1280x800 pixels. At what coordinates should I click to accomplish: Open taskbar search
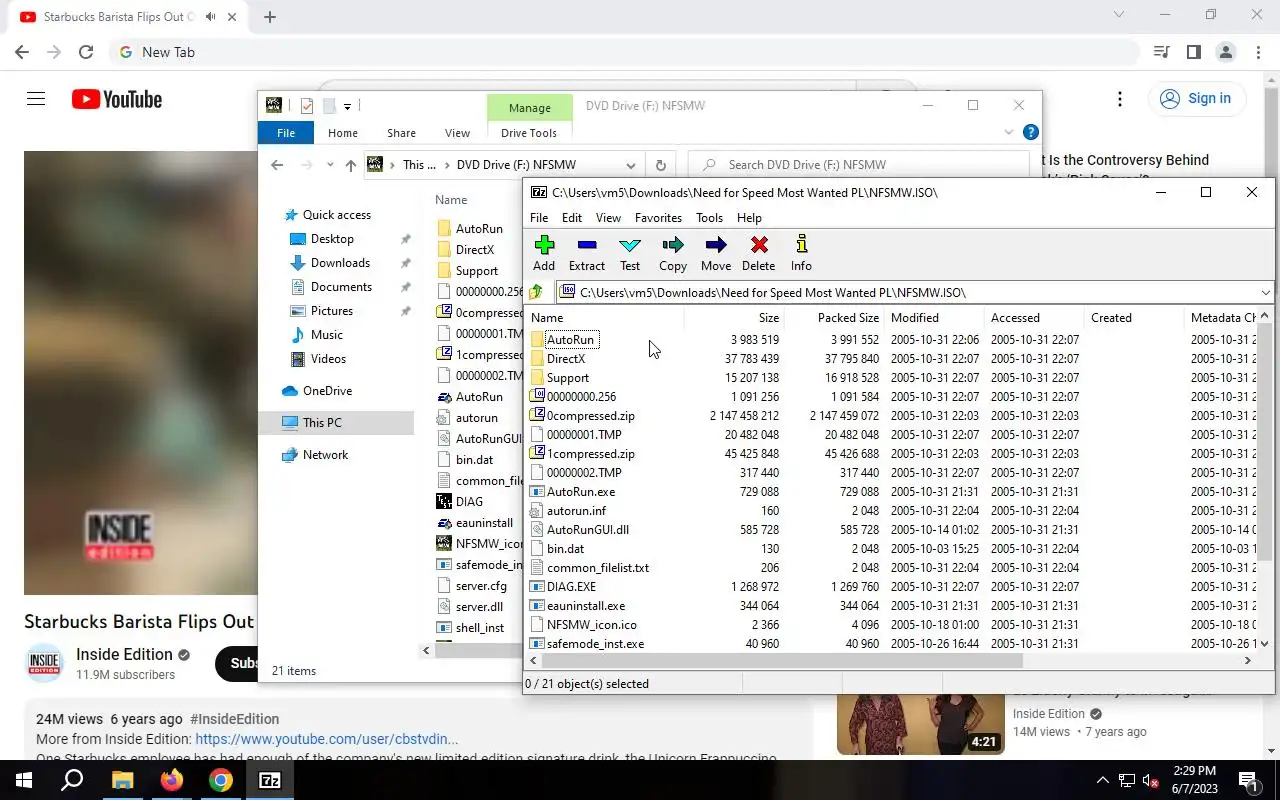tap(72, 780)
